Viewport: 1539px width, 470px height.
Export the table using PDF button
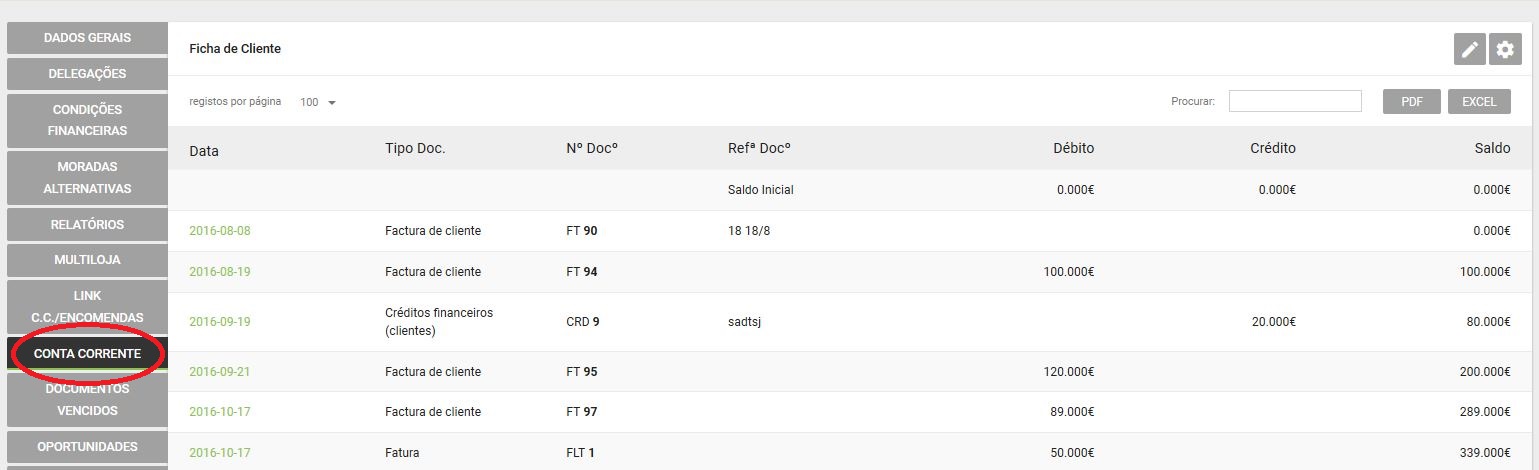point(1412,101)
